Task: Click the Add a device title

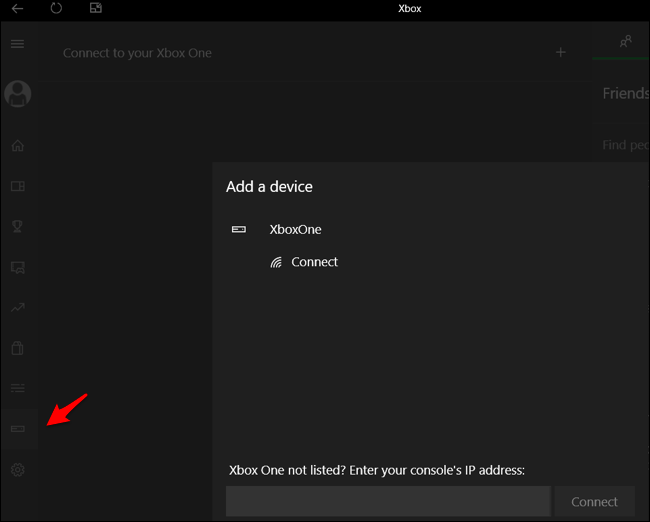Action: [x=269, y=187]
